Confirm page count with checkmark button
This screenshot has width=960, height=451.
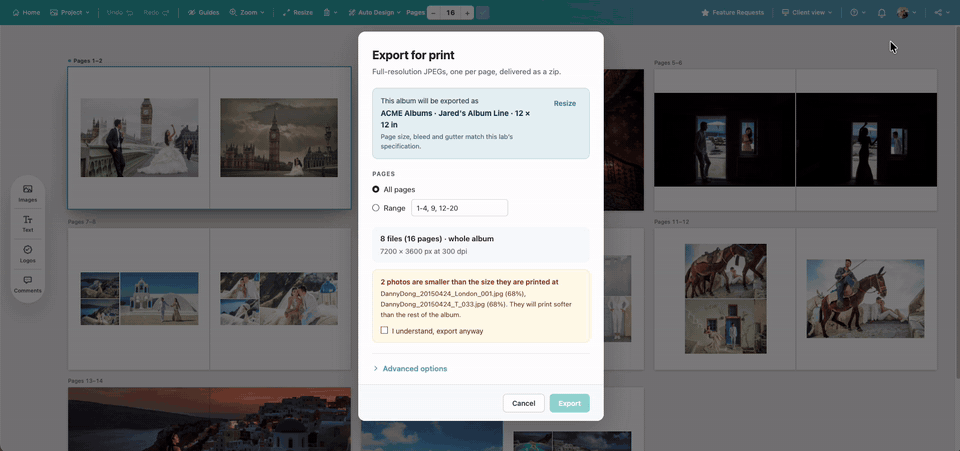482,12
